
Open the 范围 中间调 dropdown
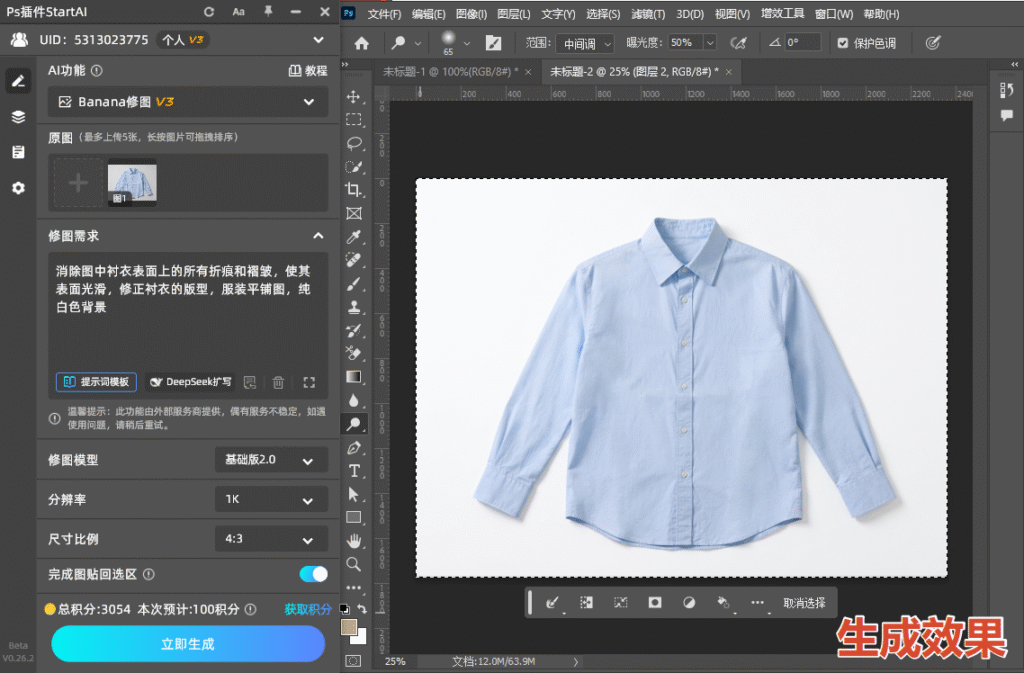point(585,44)
